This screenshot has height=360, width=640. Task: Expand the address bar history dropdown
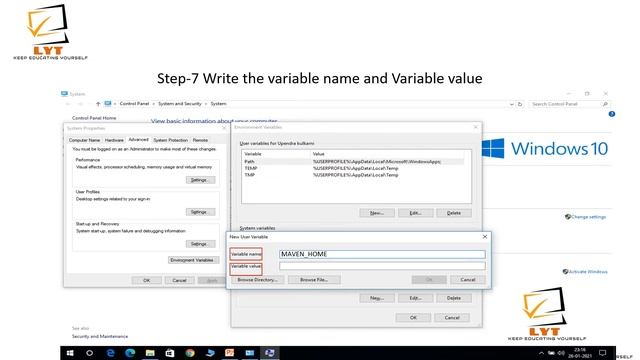(511, 104)
